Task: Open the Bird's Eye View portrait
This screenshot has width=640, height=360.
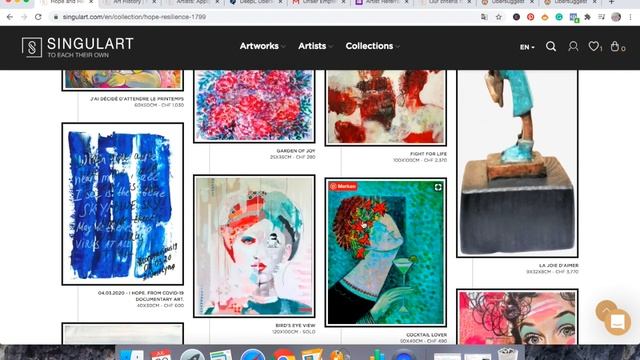Action: click(254, 246)
